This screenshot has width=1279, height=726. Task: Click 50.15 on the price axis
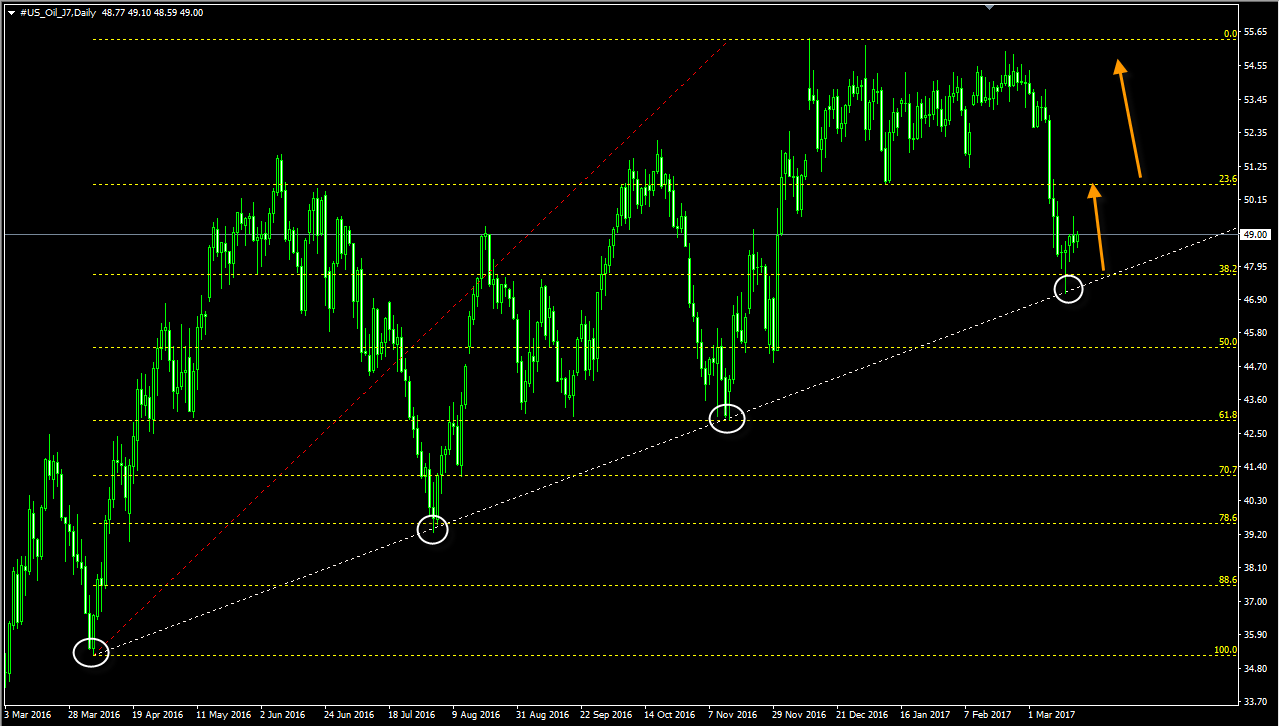(x=1255, y=200)
